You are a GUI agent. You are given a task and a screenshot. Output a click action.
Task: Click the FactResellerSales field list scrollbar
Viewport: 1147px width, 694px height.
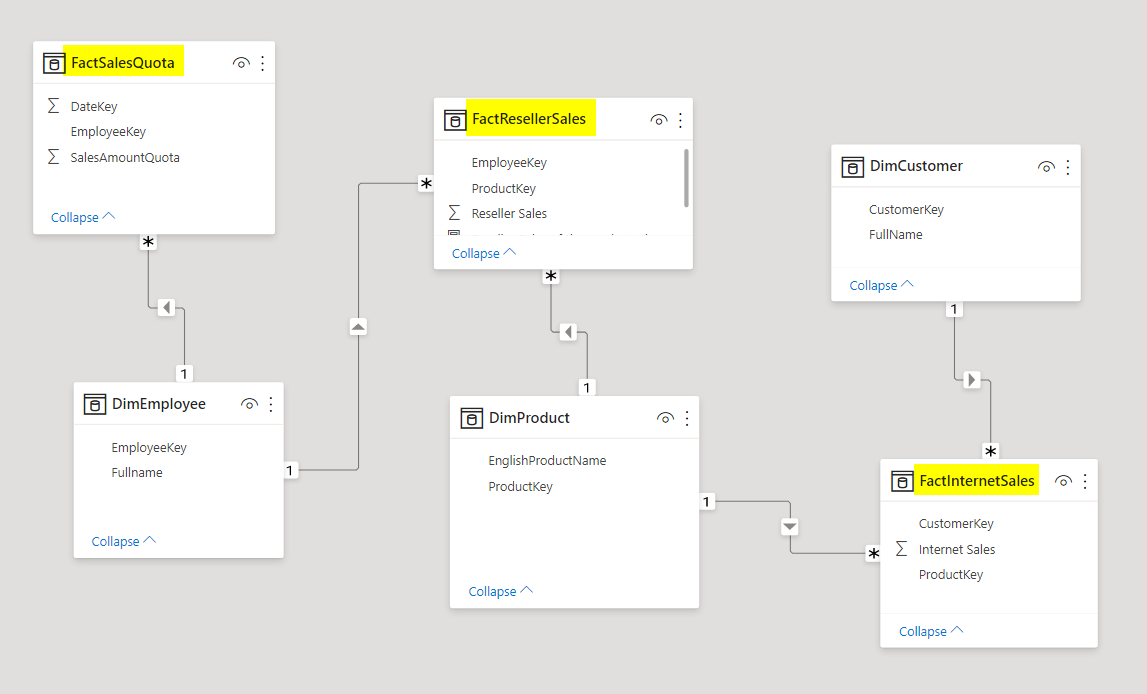pos(686,177)
